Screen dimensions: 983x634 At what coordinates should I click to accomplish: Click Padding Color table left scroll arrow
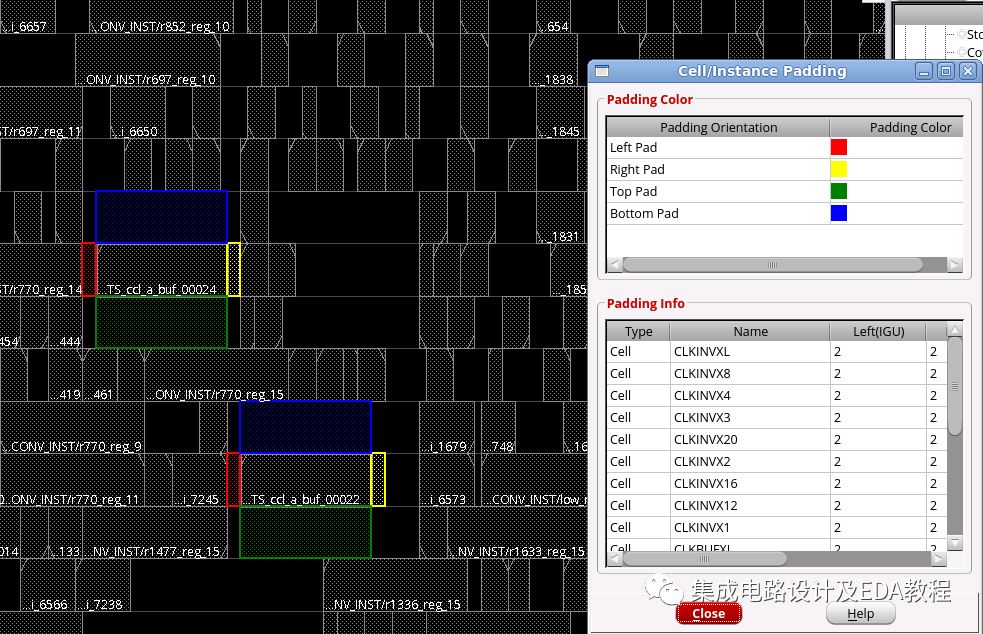(x=614, y=265)
